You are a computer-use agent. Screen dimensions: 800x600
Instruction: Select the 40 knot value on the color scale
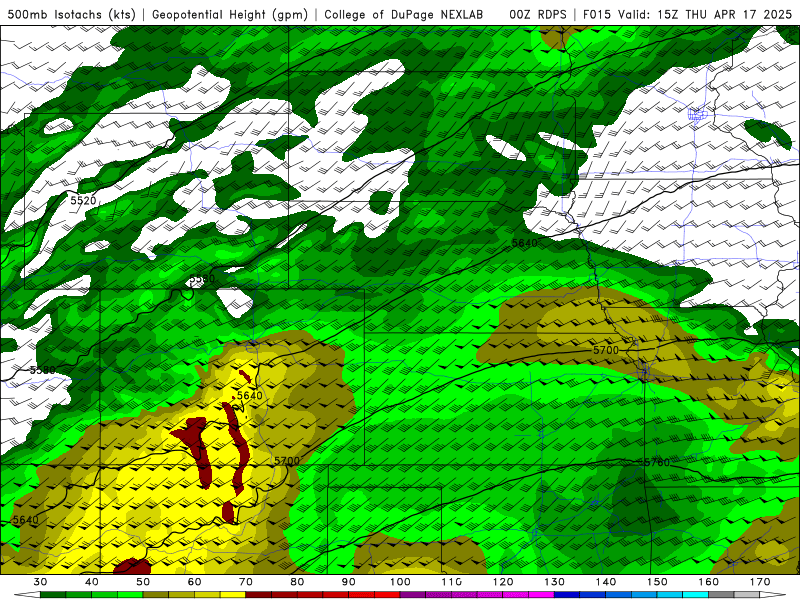[x=92, y=582]
